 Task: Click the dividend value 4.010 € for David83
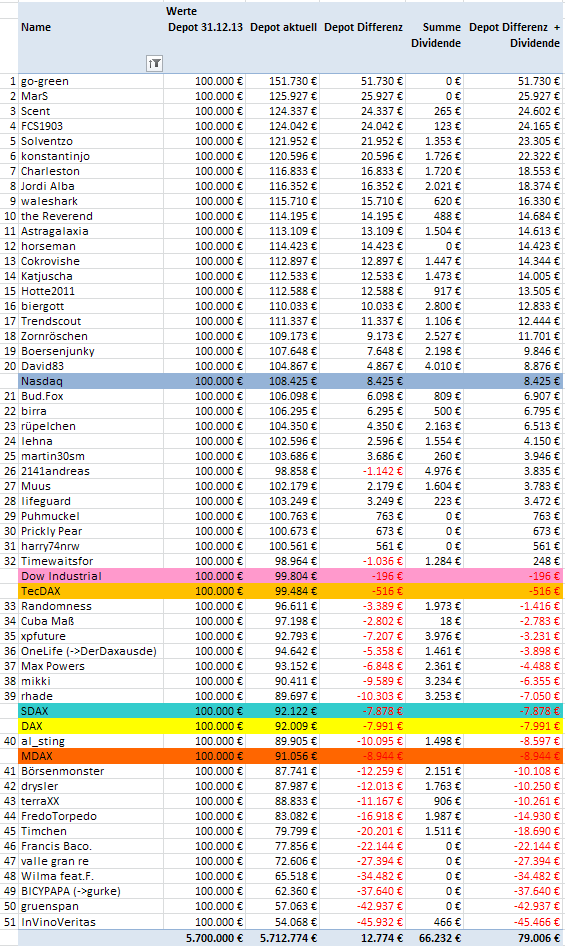(442, 366)
